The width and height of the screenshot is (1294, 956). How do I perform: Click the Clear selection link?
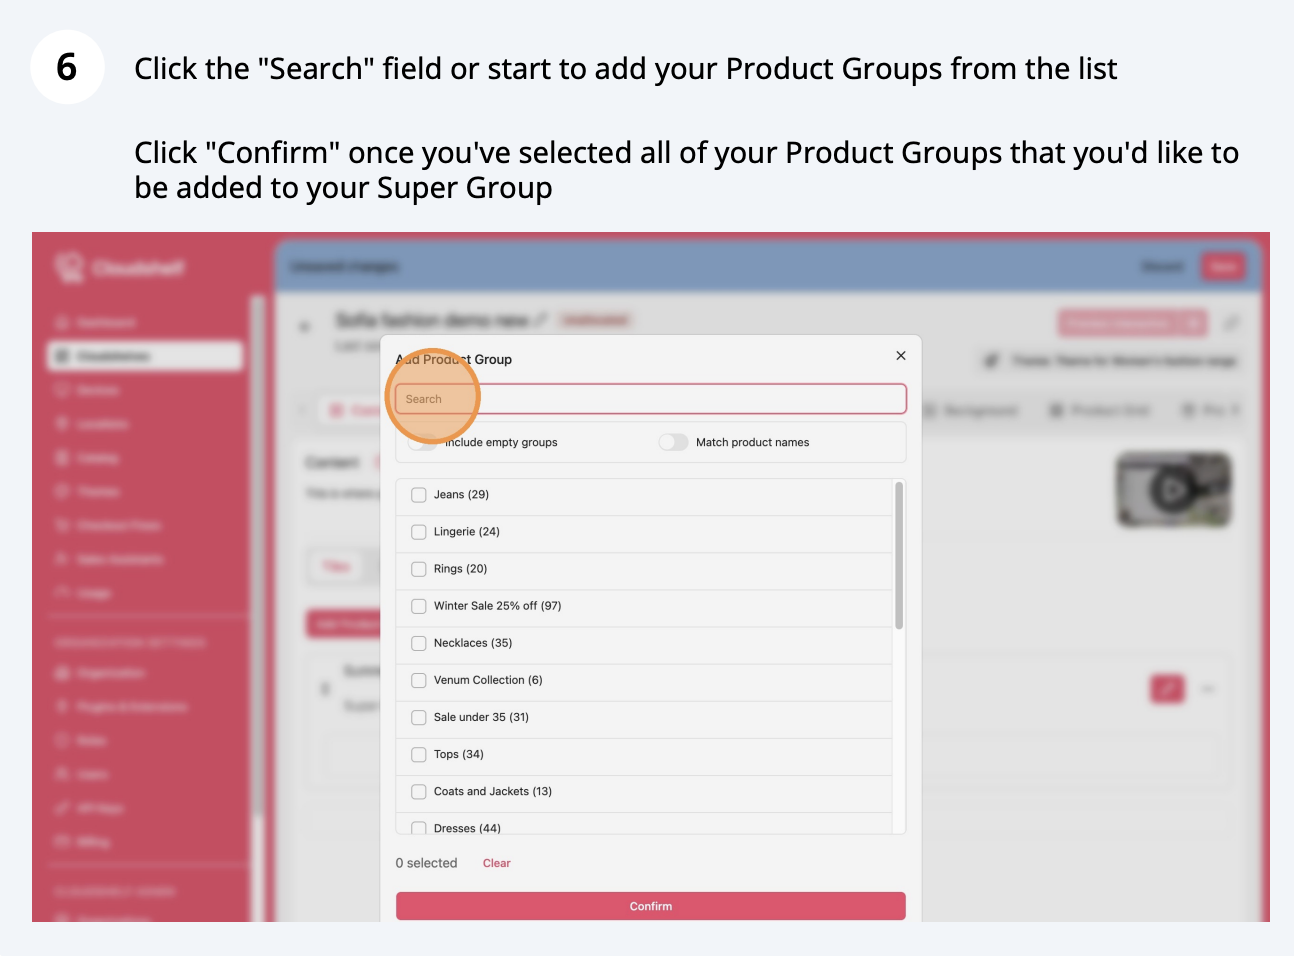496,863
